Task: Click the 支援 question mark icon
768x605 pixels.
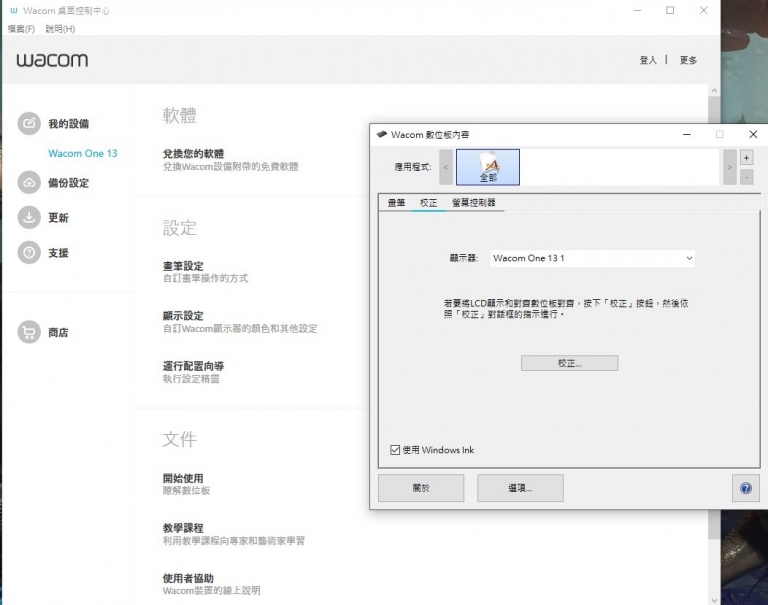Action: point(29,253)
